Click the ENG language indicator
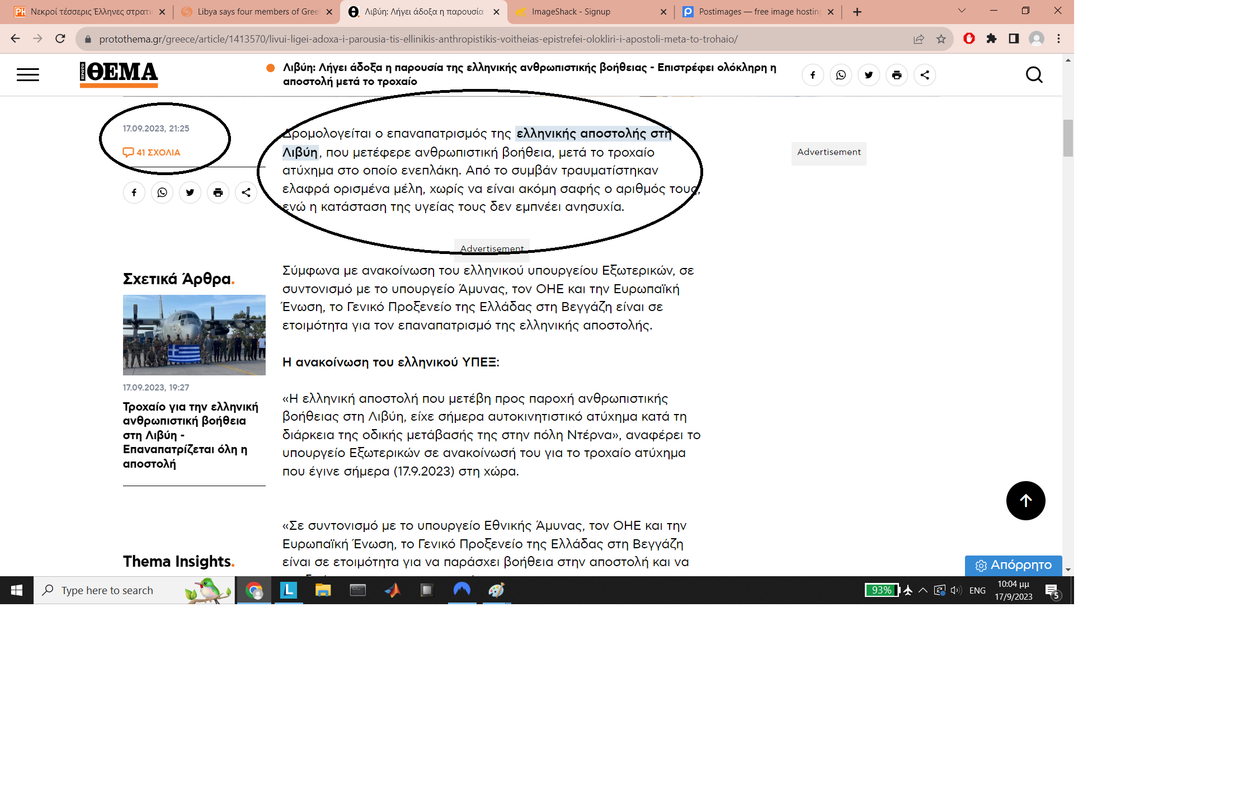This screenshot has width=1234, height=800. (978, 590)
